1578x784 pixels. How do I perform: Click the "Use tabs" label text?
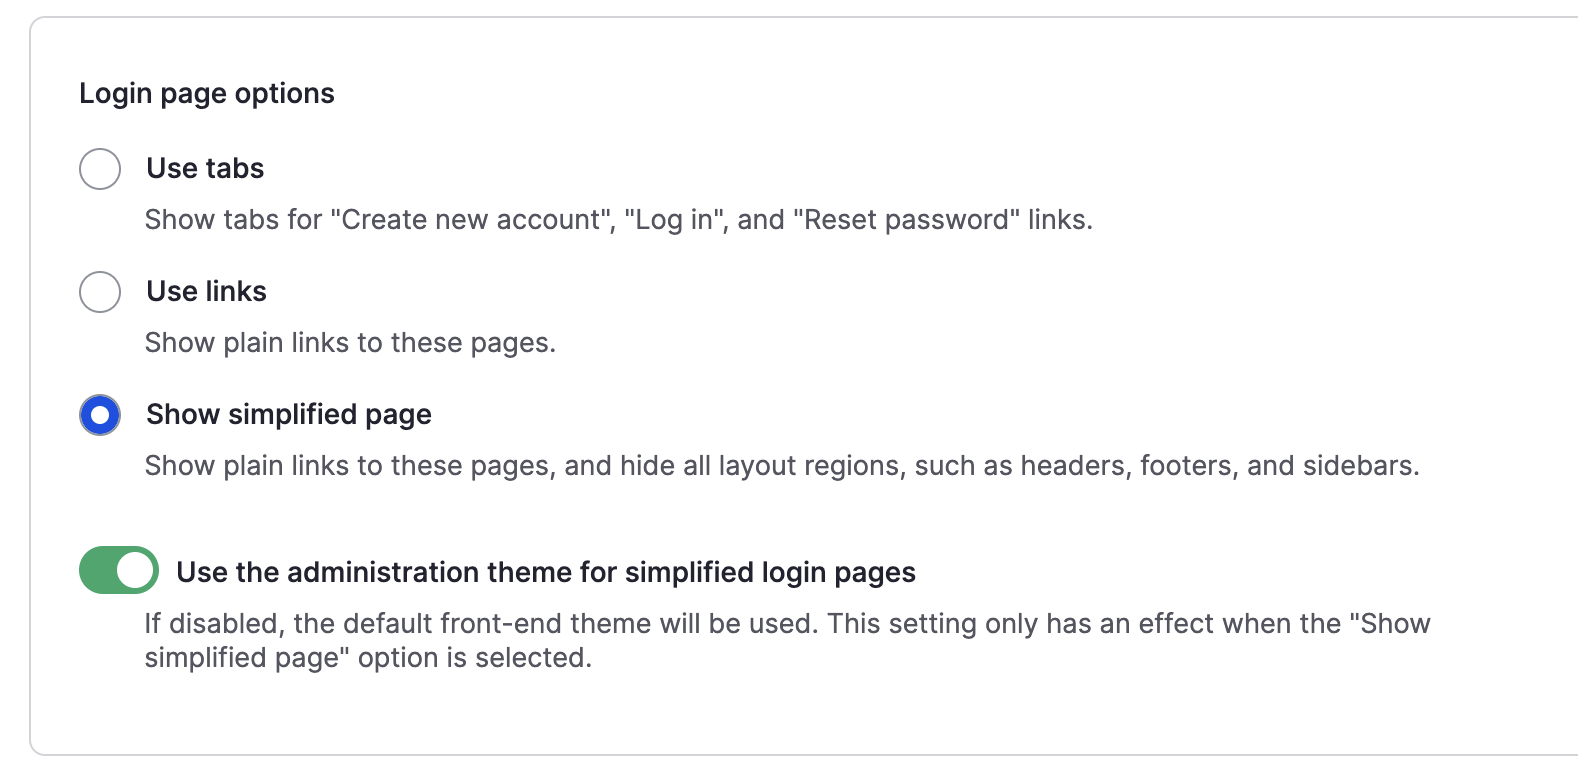(205, 168)
